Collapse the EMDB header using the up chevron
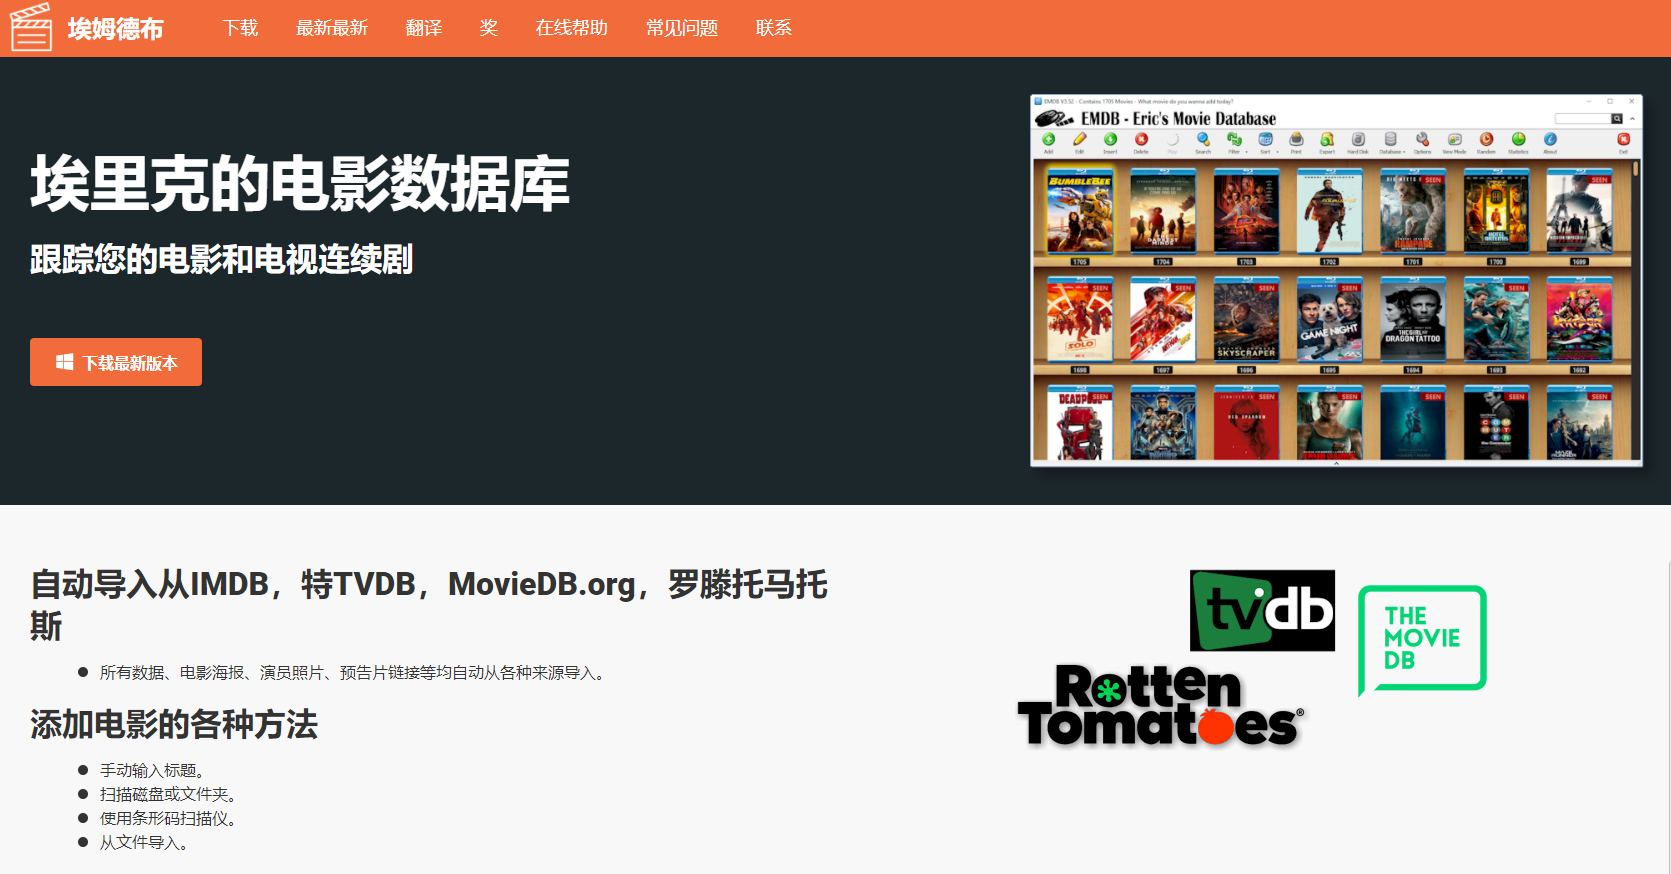Viewport: 1671px width, 874px height. point(1632,119)
